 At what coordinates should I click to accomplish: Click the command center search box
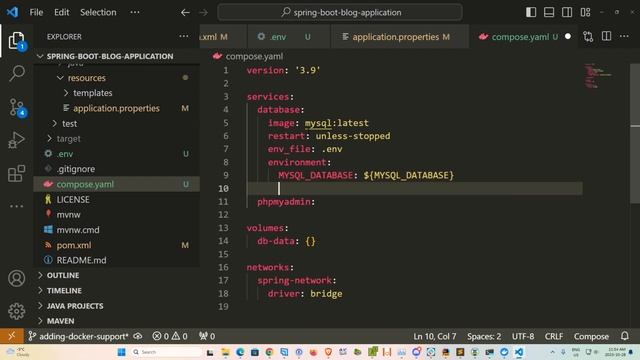click(x=340, y=12)
